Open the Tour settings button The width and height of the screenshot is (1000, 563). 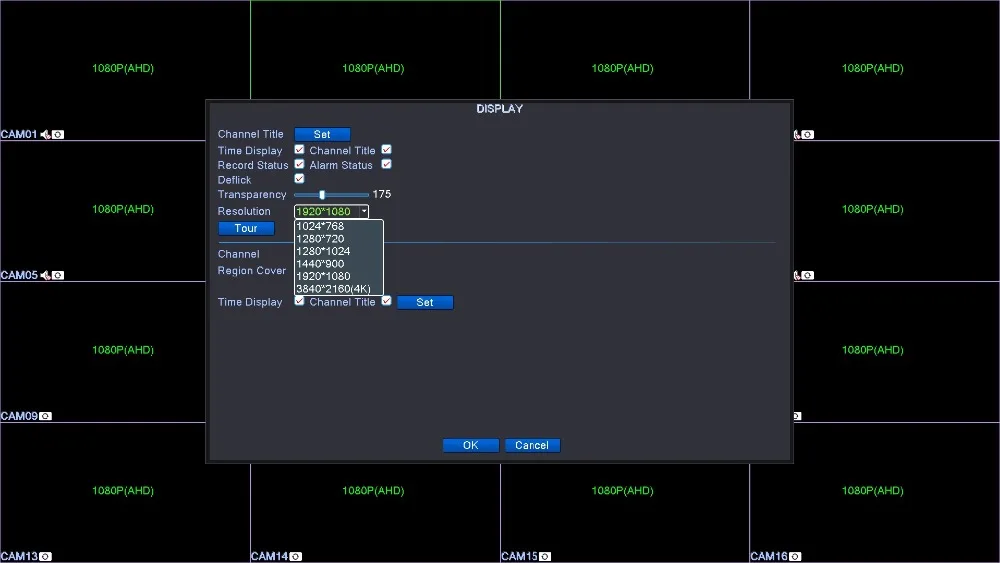click(x=246, y=228)
